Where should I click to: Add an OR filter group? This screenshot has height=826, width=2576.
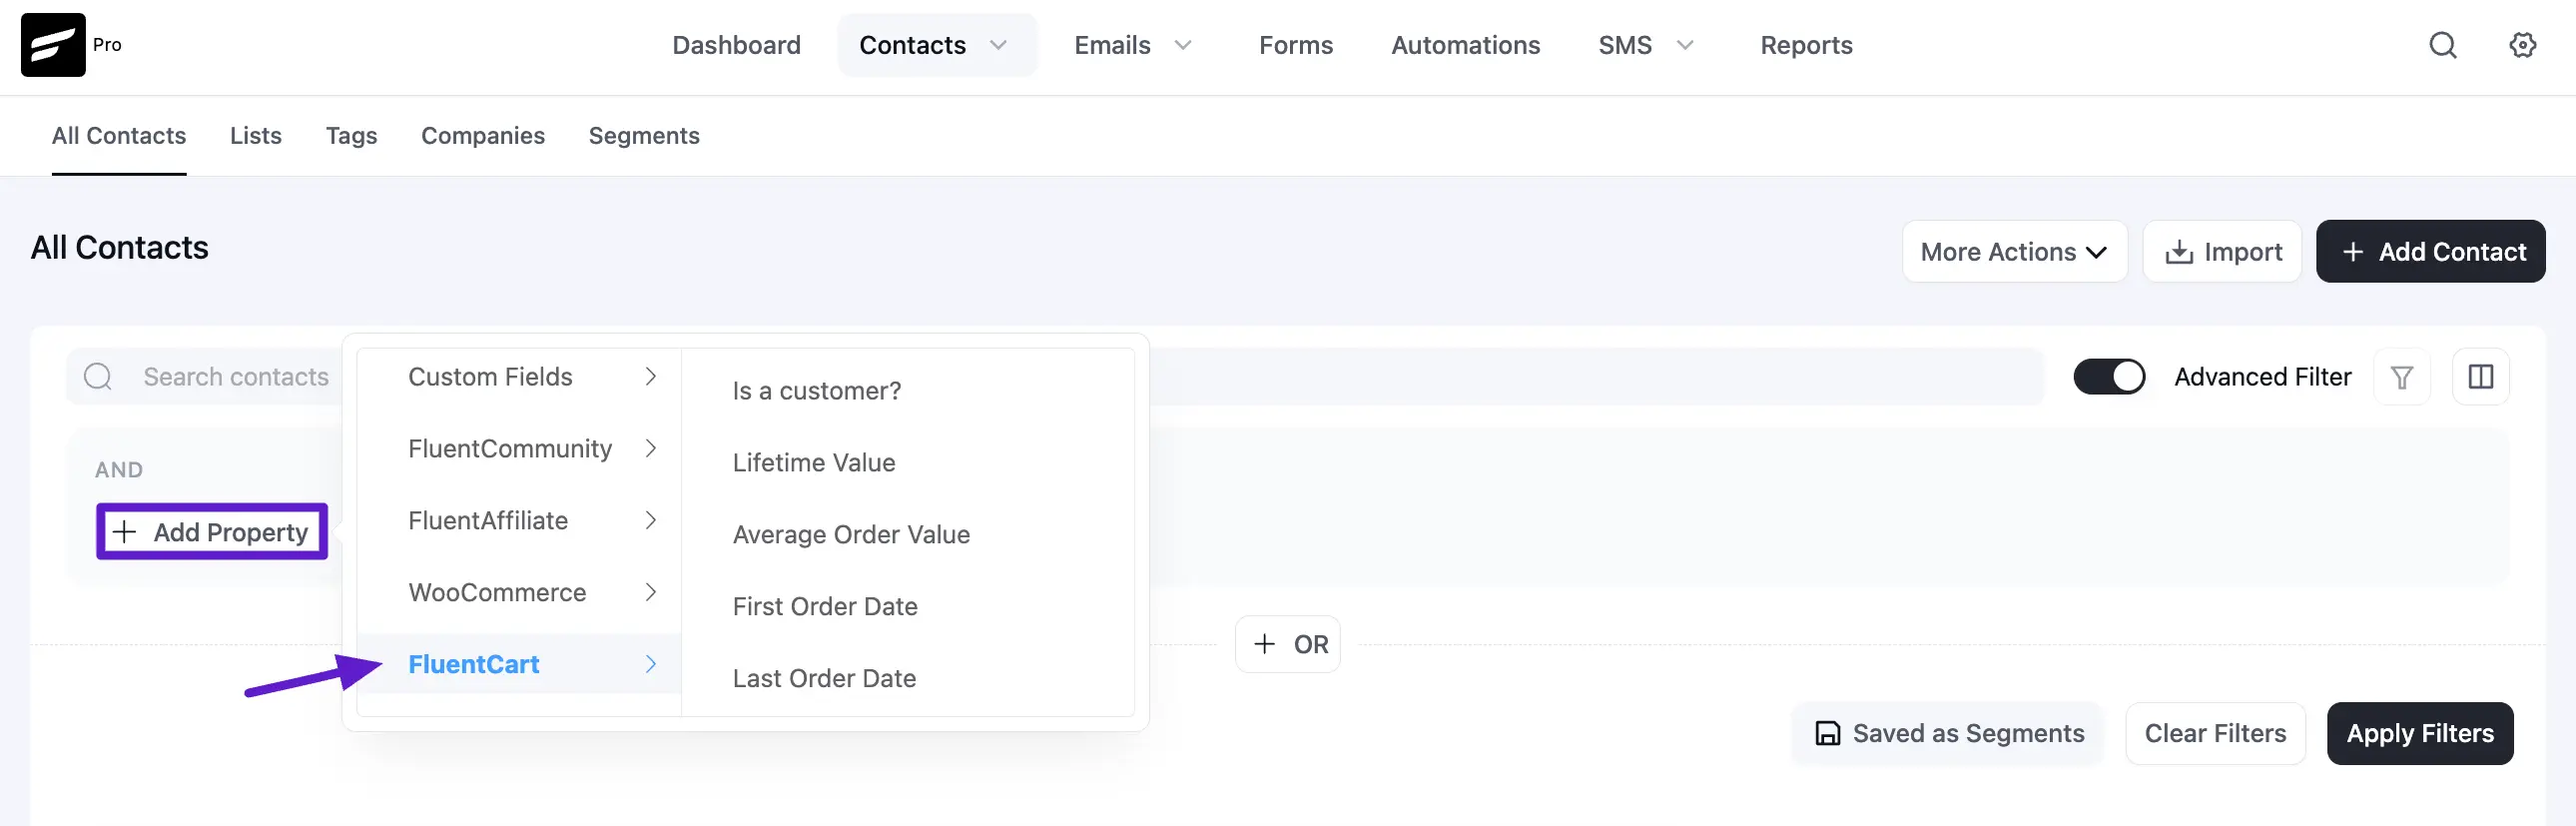tap(1288, 645)
